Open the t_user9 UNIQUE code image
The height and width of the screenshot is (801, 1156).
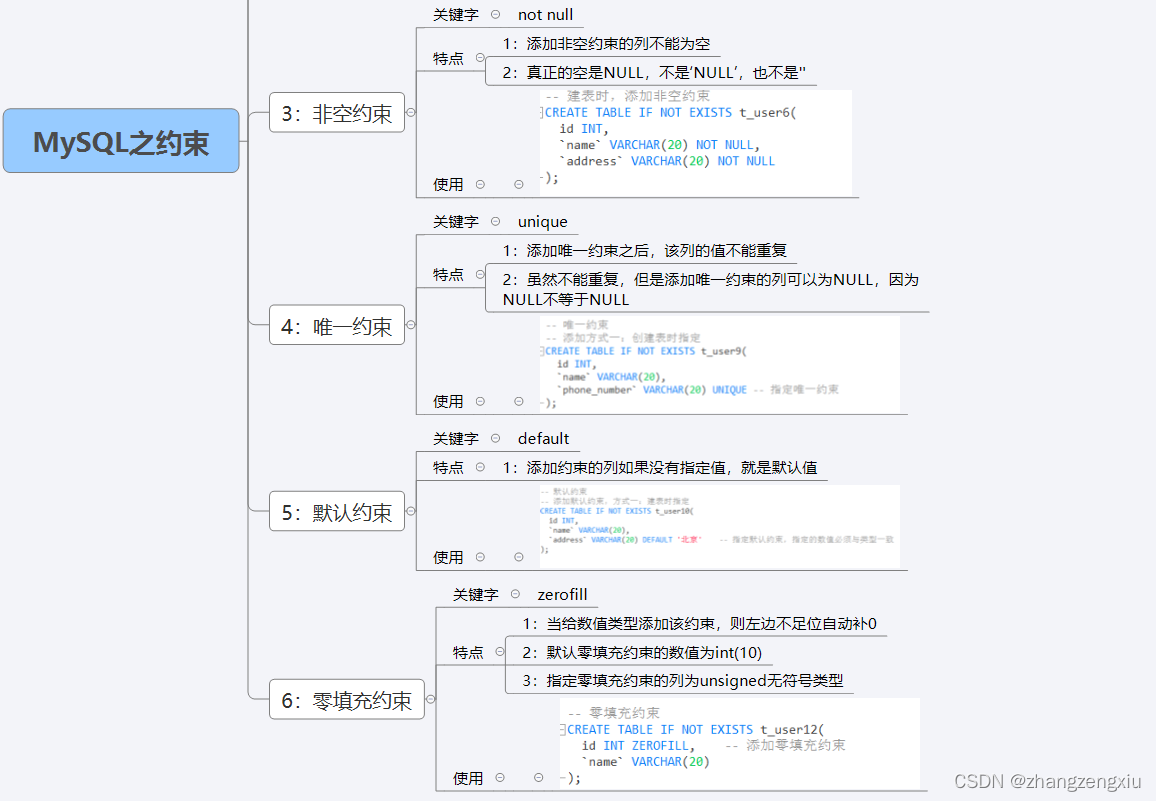[x=720, y=364]
